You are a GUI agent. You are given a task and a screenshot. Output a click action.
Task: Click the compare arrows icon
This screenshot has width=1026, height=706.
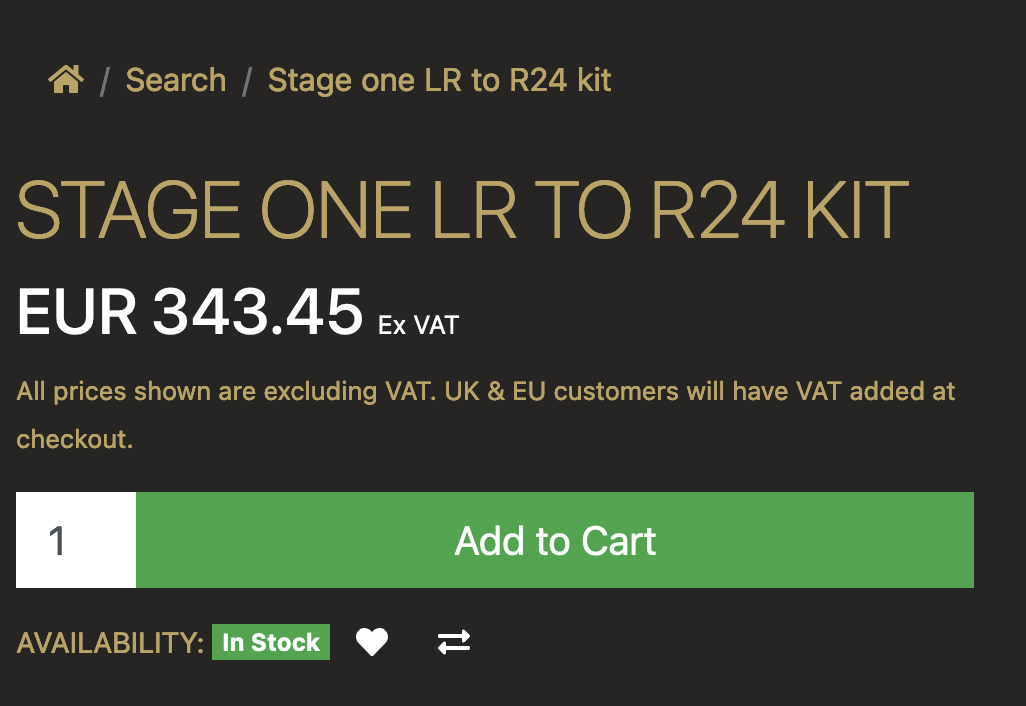tap(454, 642)
